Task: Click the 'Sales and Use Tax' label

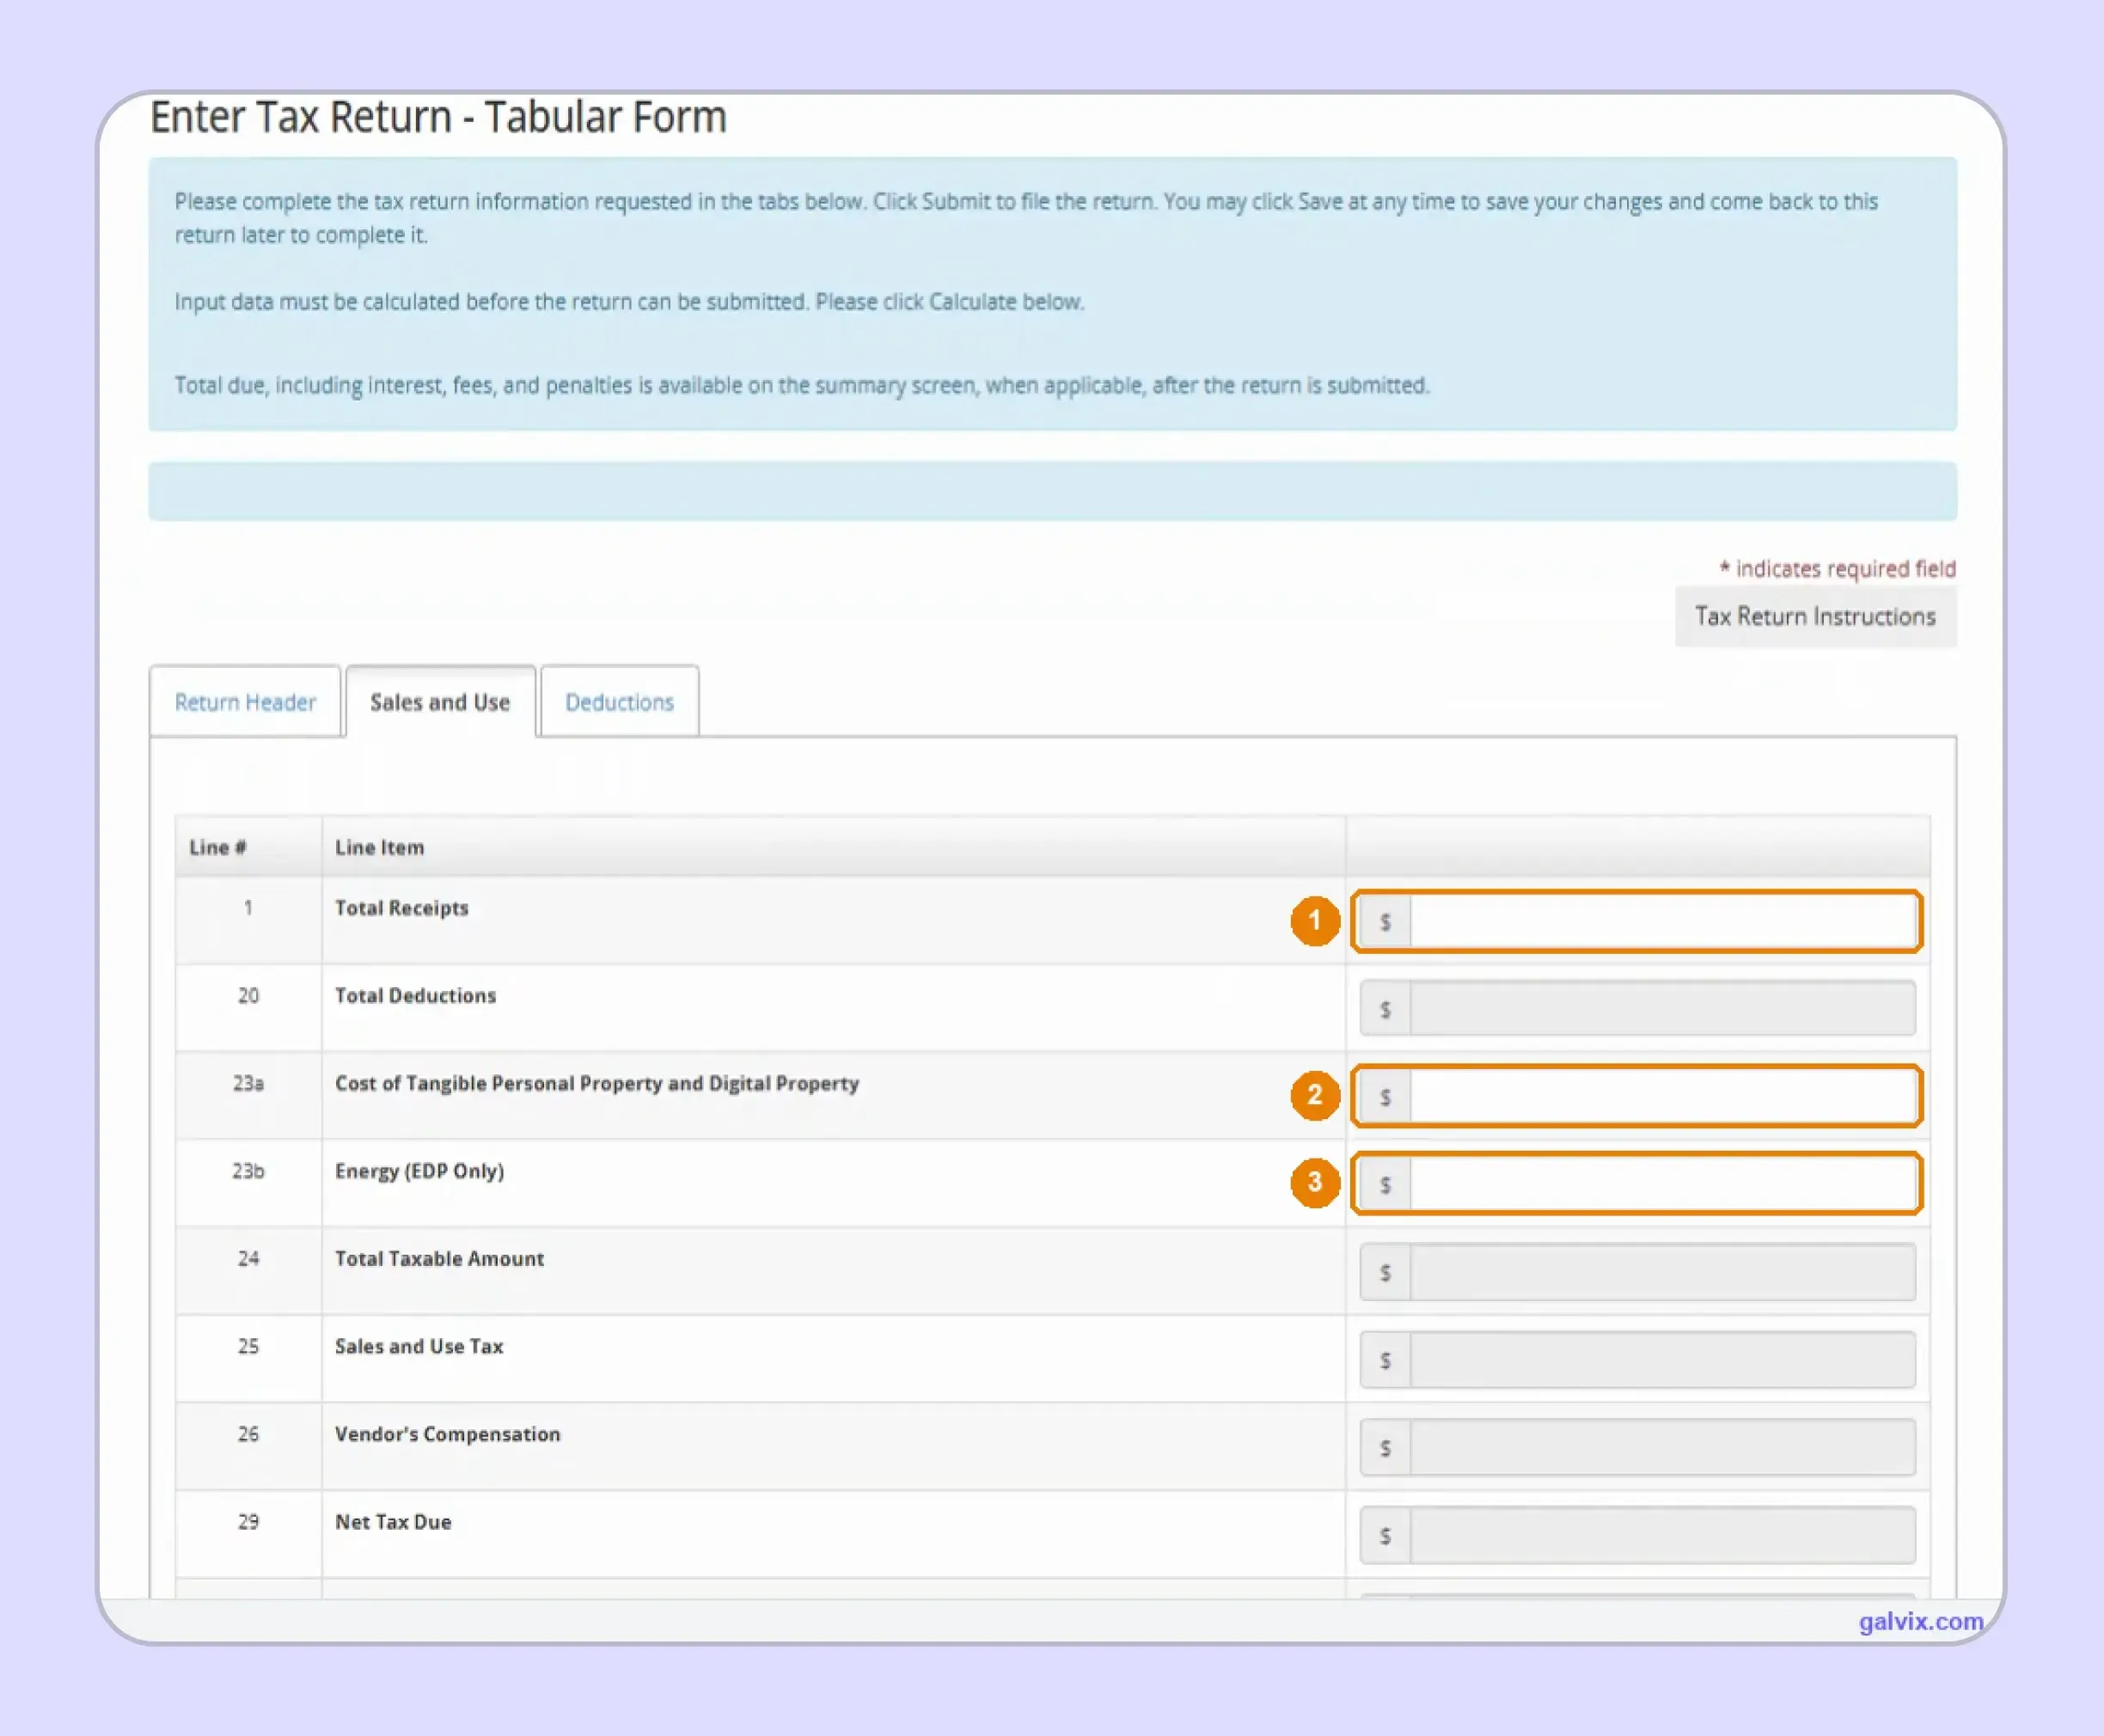Action: [x=419, y=1347]
